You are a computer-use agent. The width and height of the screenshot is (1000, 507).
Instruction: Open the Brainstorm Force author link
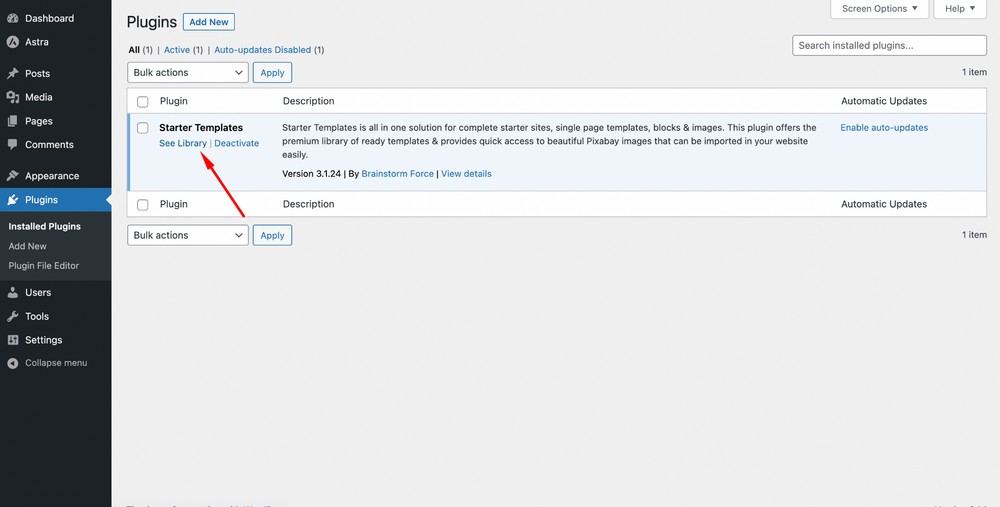397,174
